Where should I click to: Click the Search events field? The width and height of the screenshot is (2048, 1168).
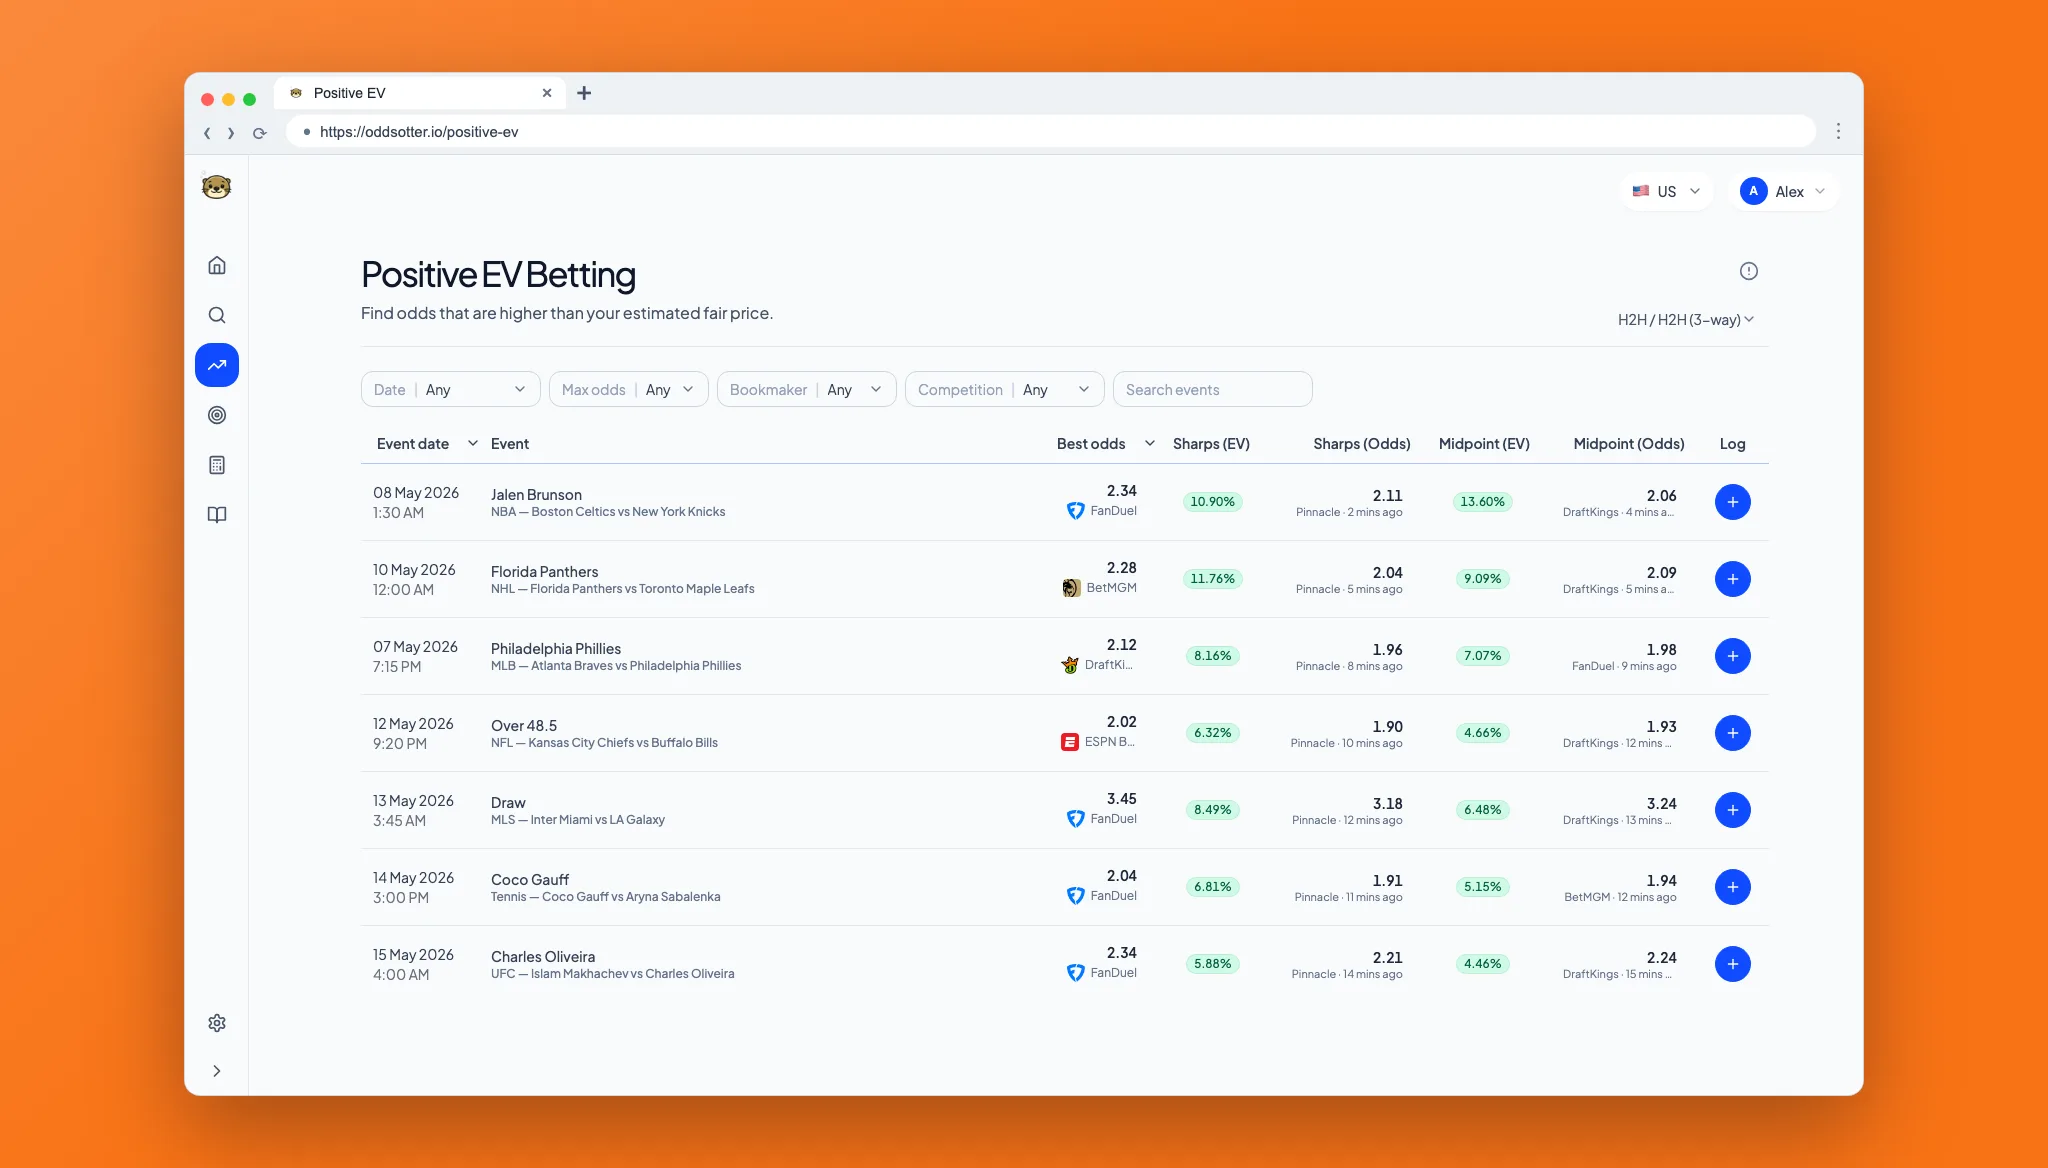coord(1213,389)
